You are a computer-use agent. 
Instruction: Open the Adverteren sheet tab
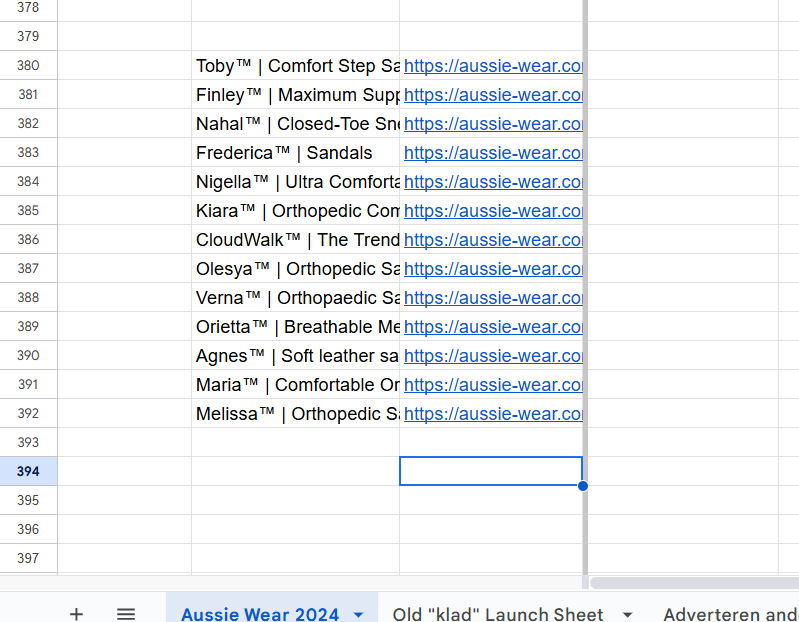(730, 614)
